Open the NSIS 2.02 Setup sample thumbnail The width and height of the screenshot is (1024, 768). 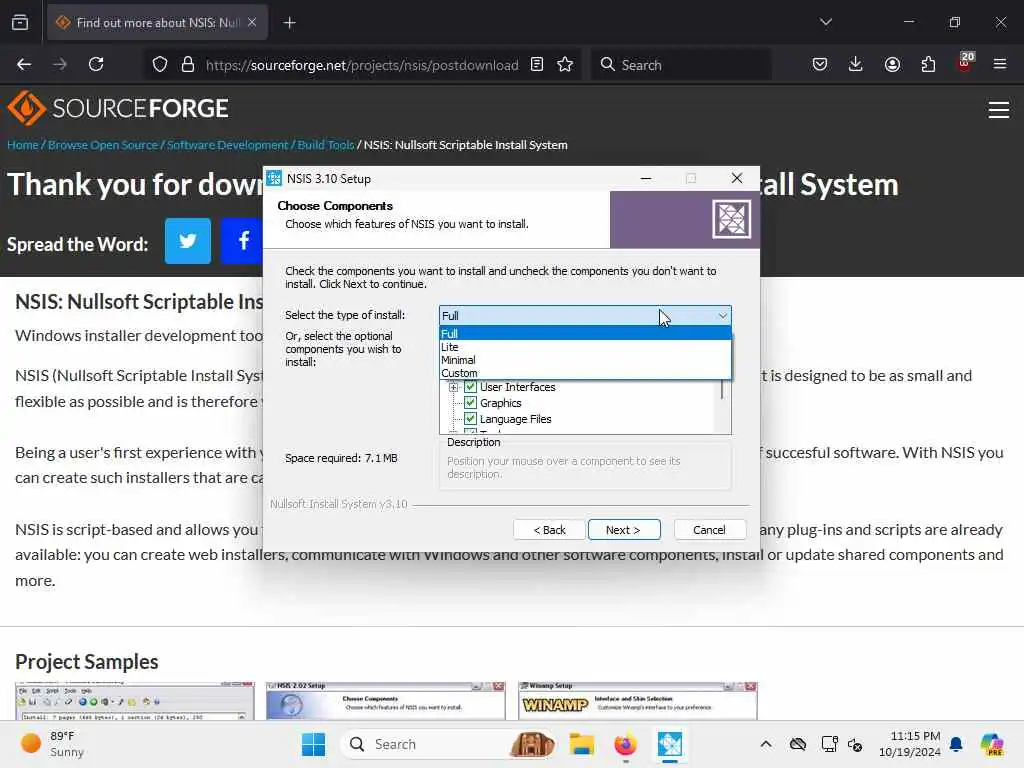pos(385,701)
